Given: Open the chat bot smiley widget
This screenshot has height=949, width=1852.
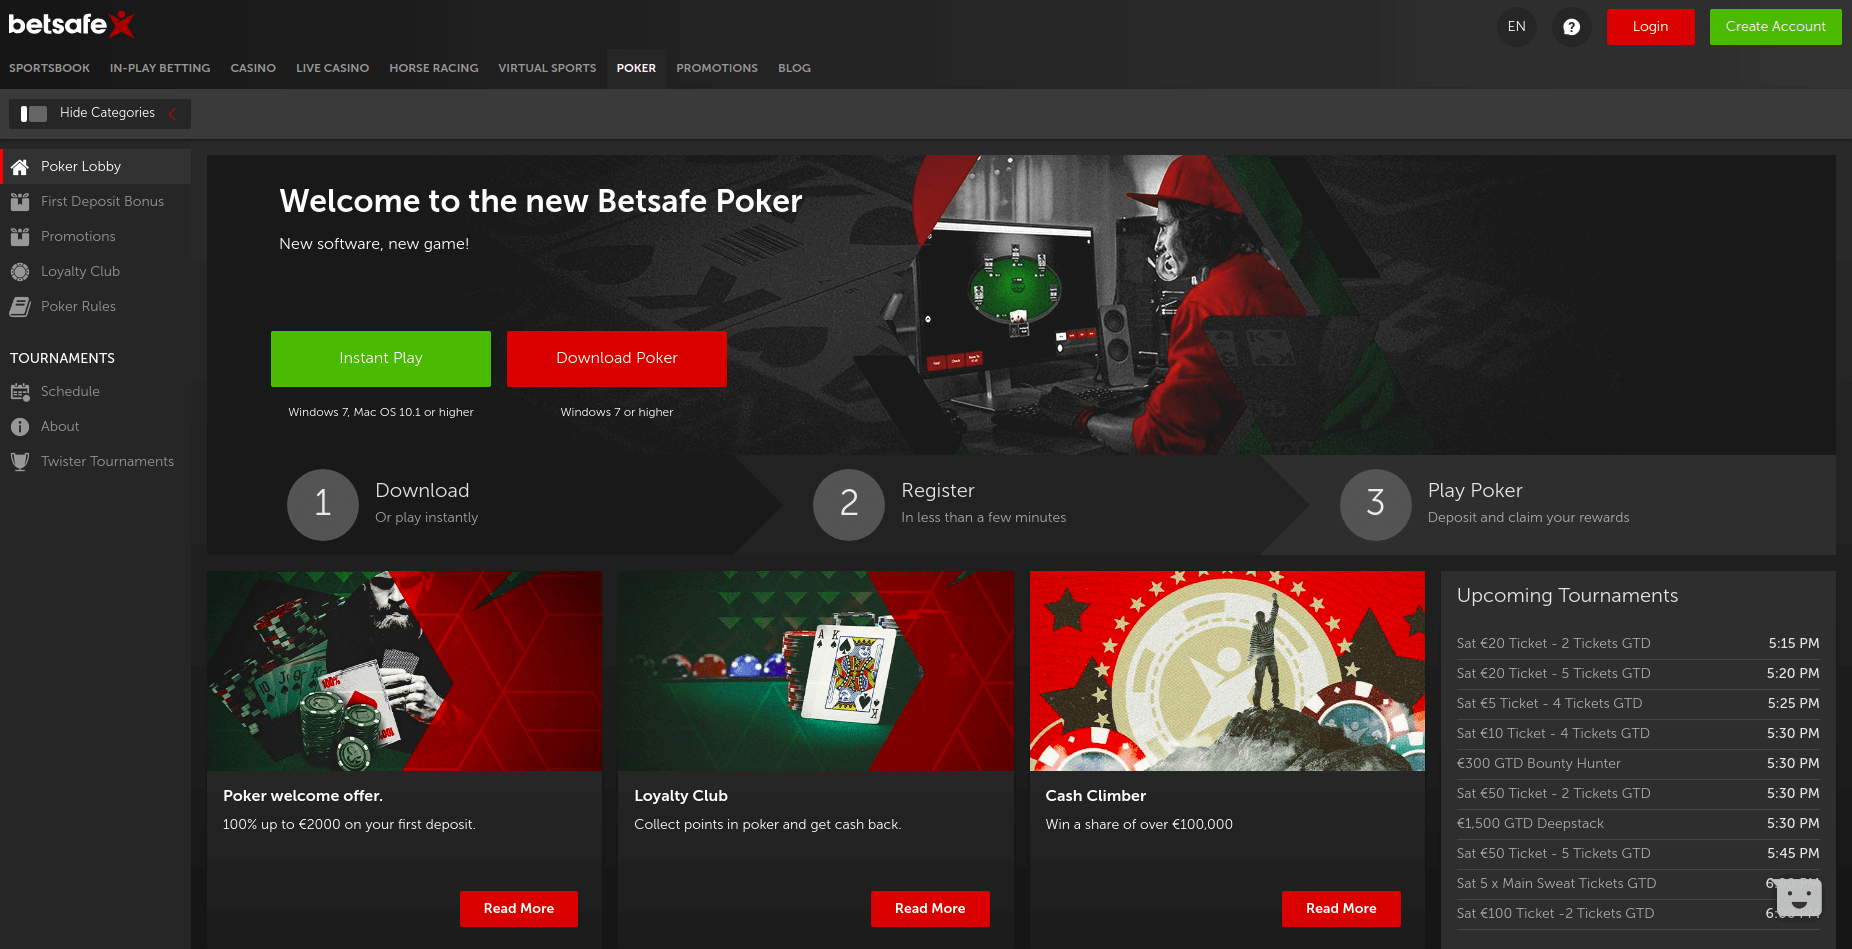Looking at the screenshot, I should pyautogui.click(x=1799, y=897).
